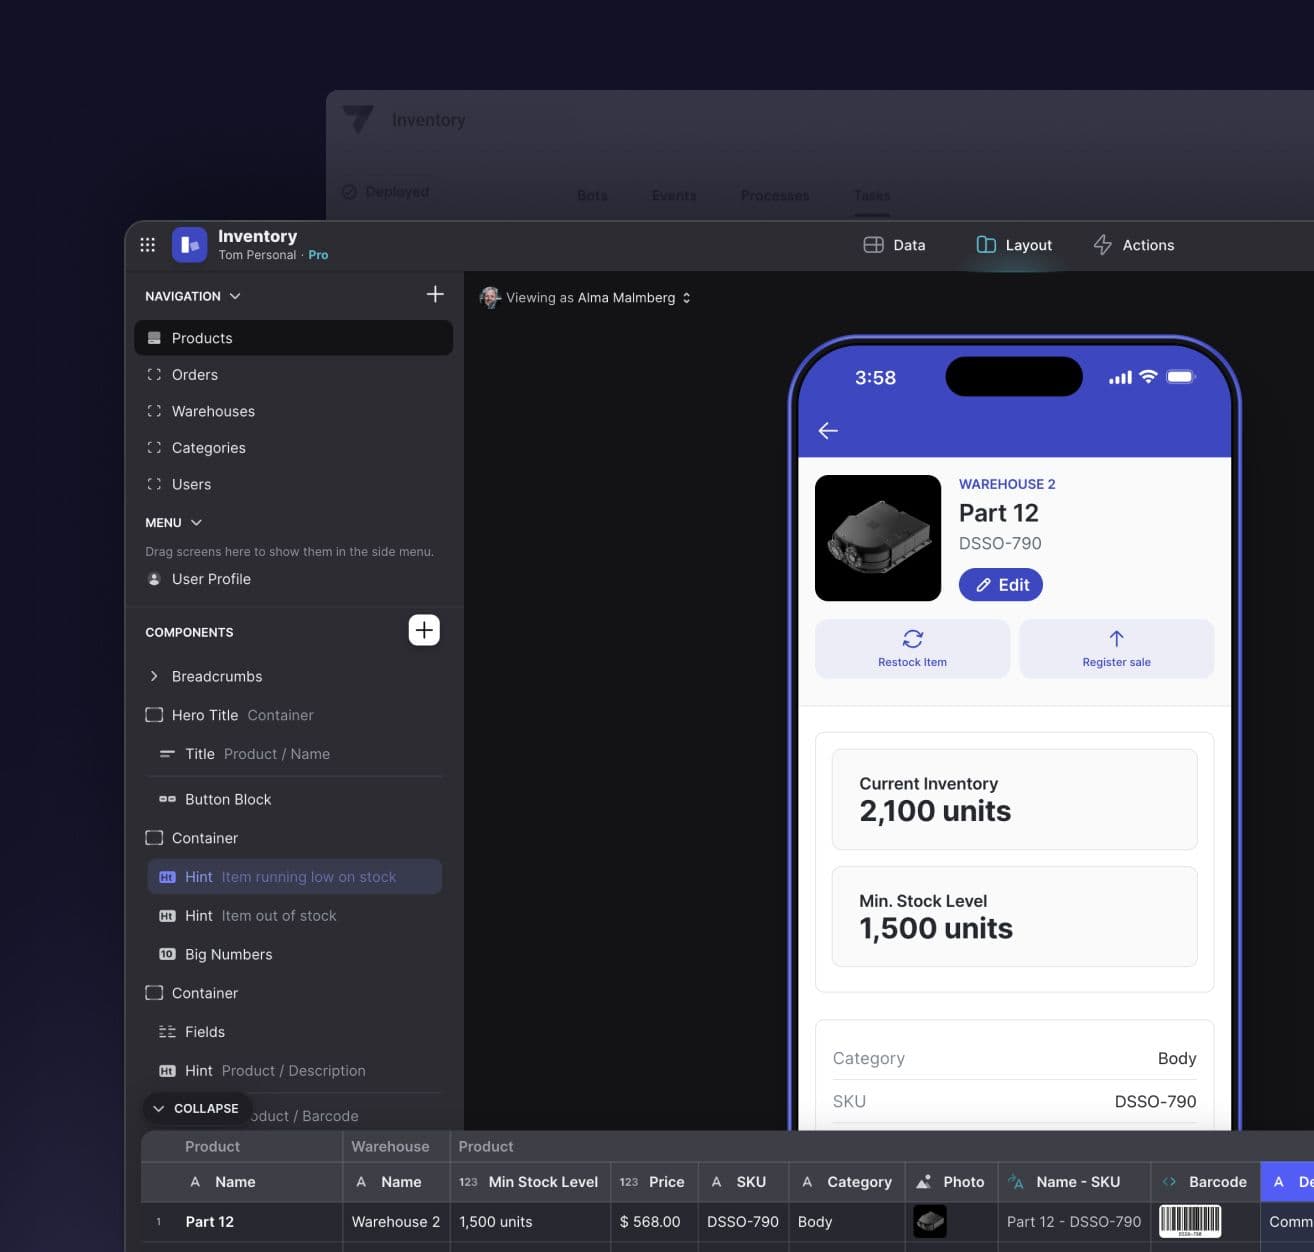
Task: Click the $ 568.00 price cell
Action: [654, 1222]
